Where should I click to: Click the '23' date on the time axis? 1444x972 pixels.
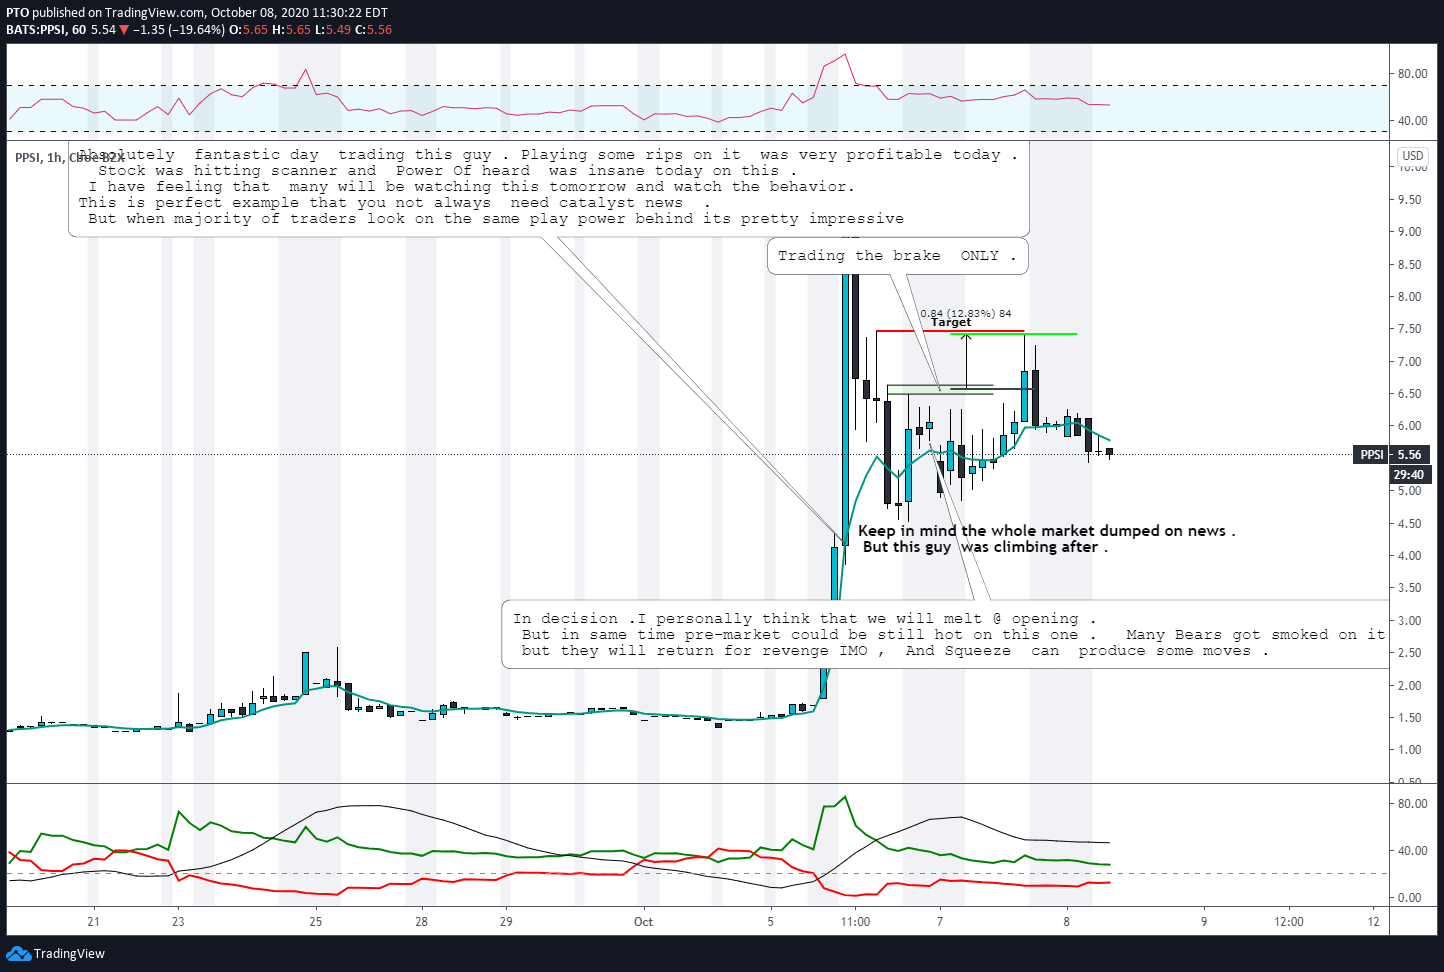(x=178, y=922)
